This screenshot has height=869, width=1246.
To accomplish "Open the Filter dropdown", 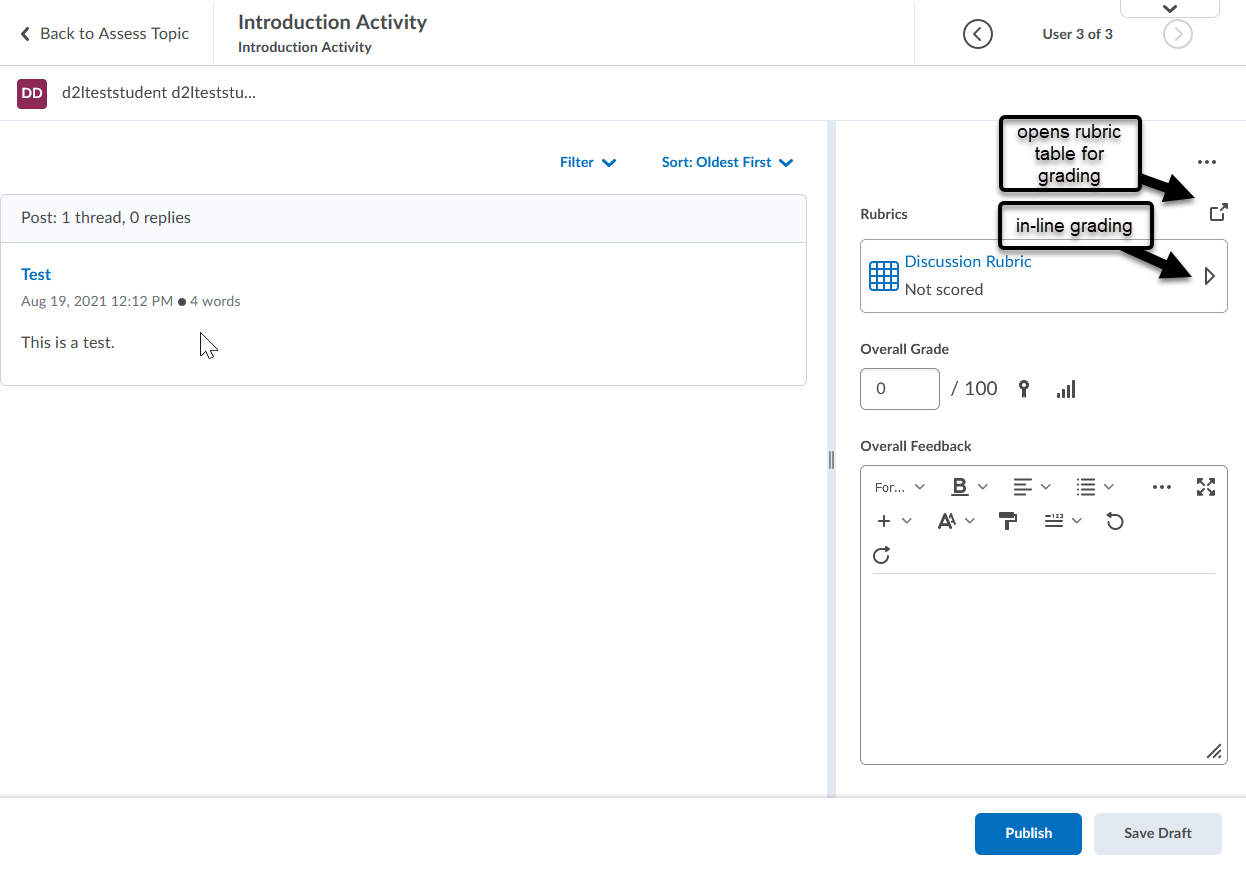I will [587, 162].
